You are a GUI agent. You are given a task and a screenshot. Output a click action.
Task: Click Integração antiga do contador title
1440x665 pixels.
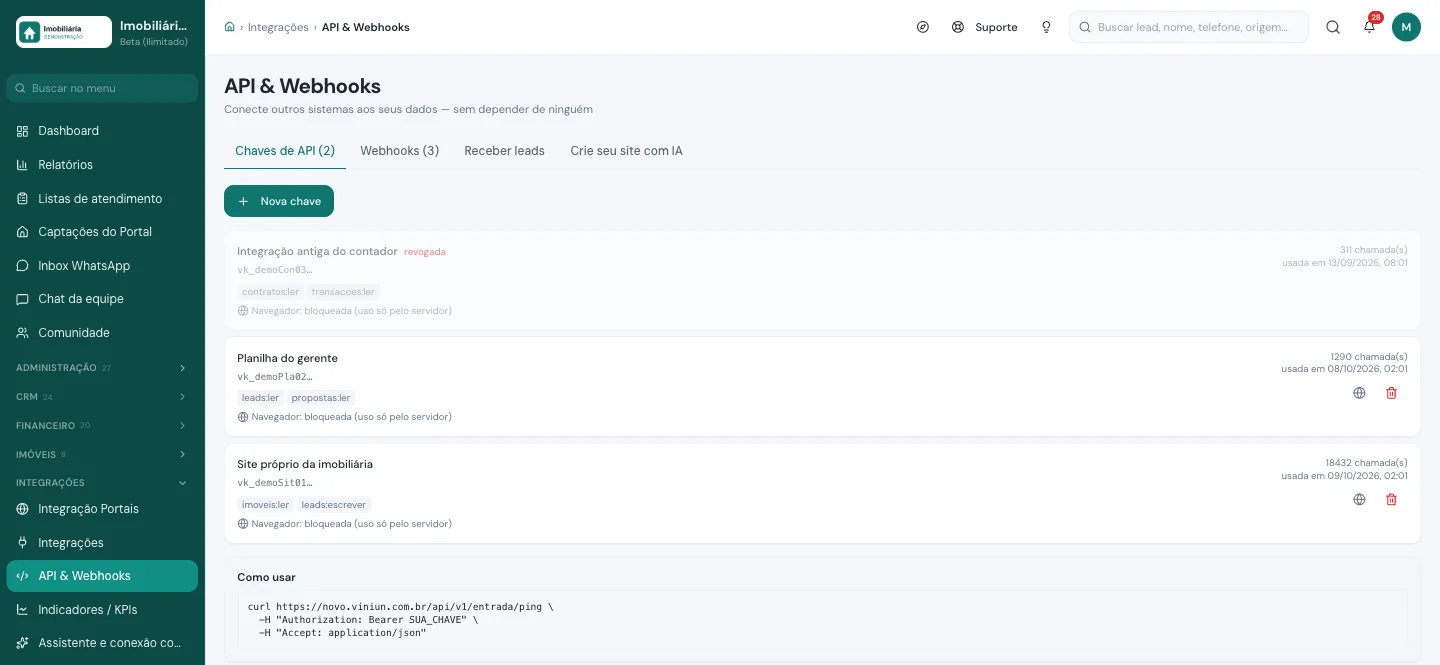[317, 251]
